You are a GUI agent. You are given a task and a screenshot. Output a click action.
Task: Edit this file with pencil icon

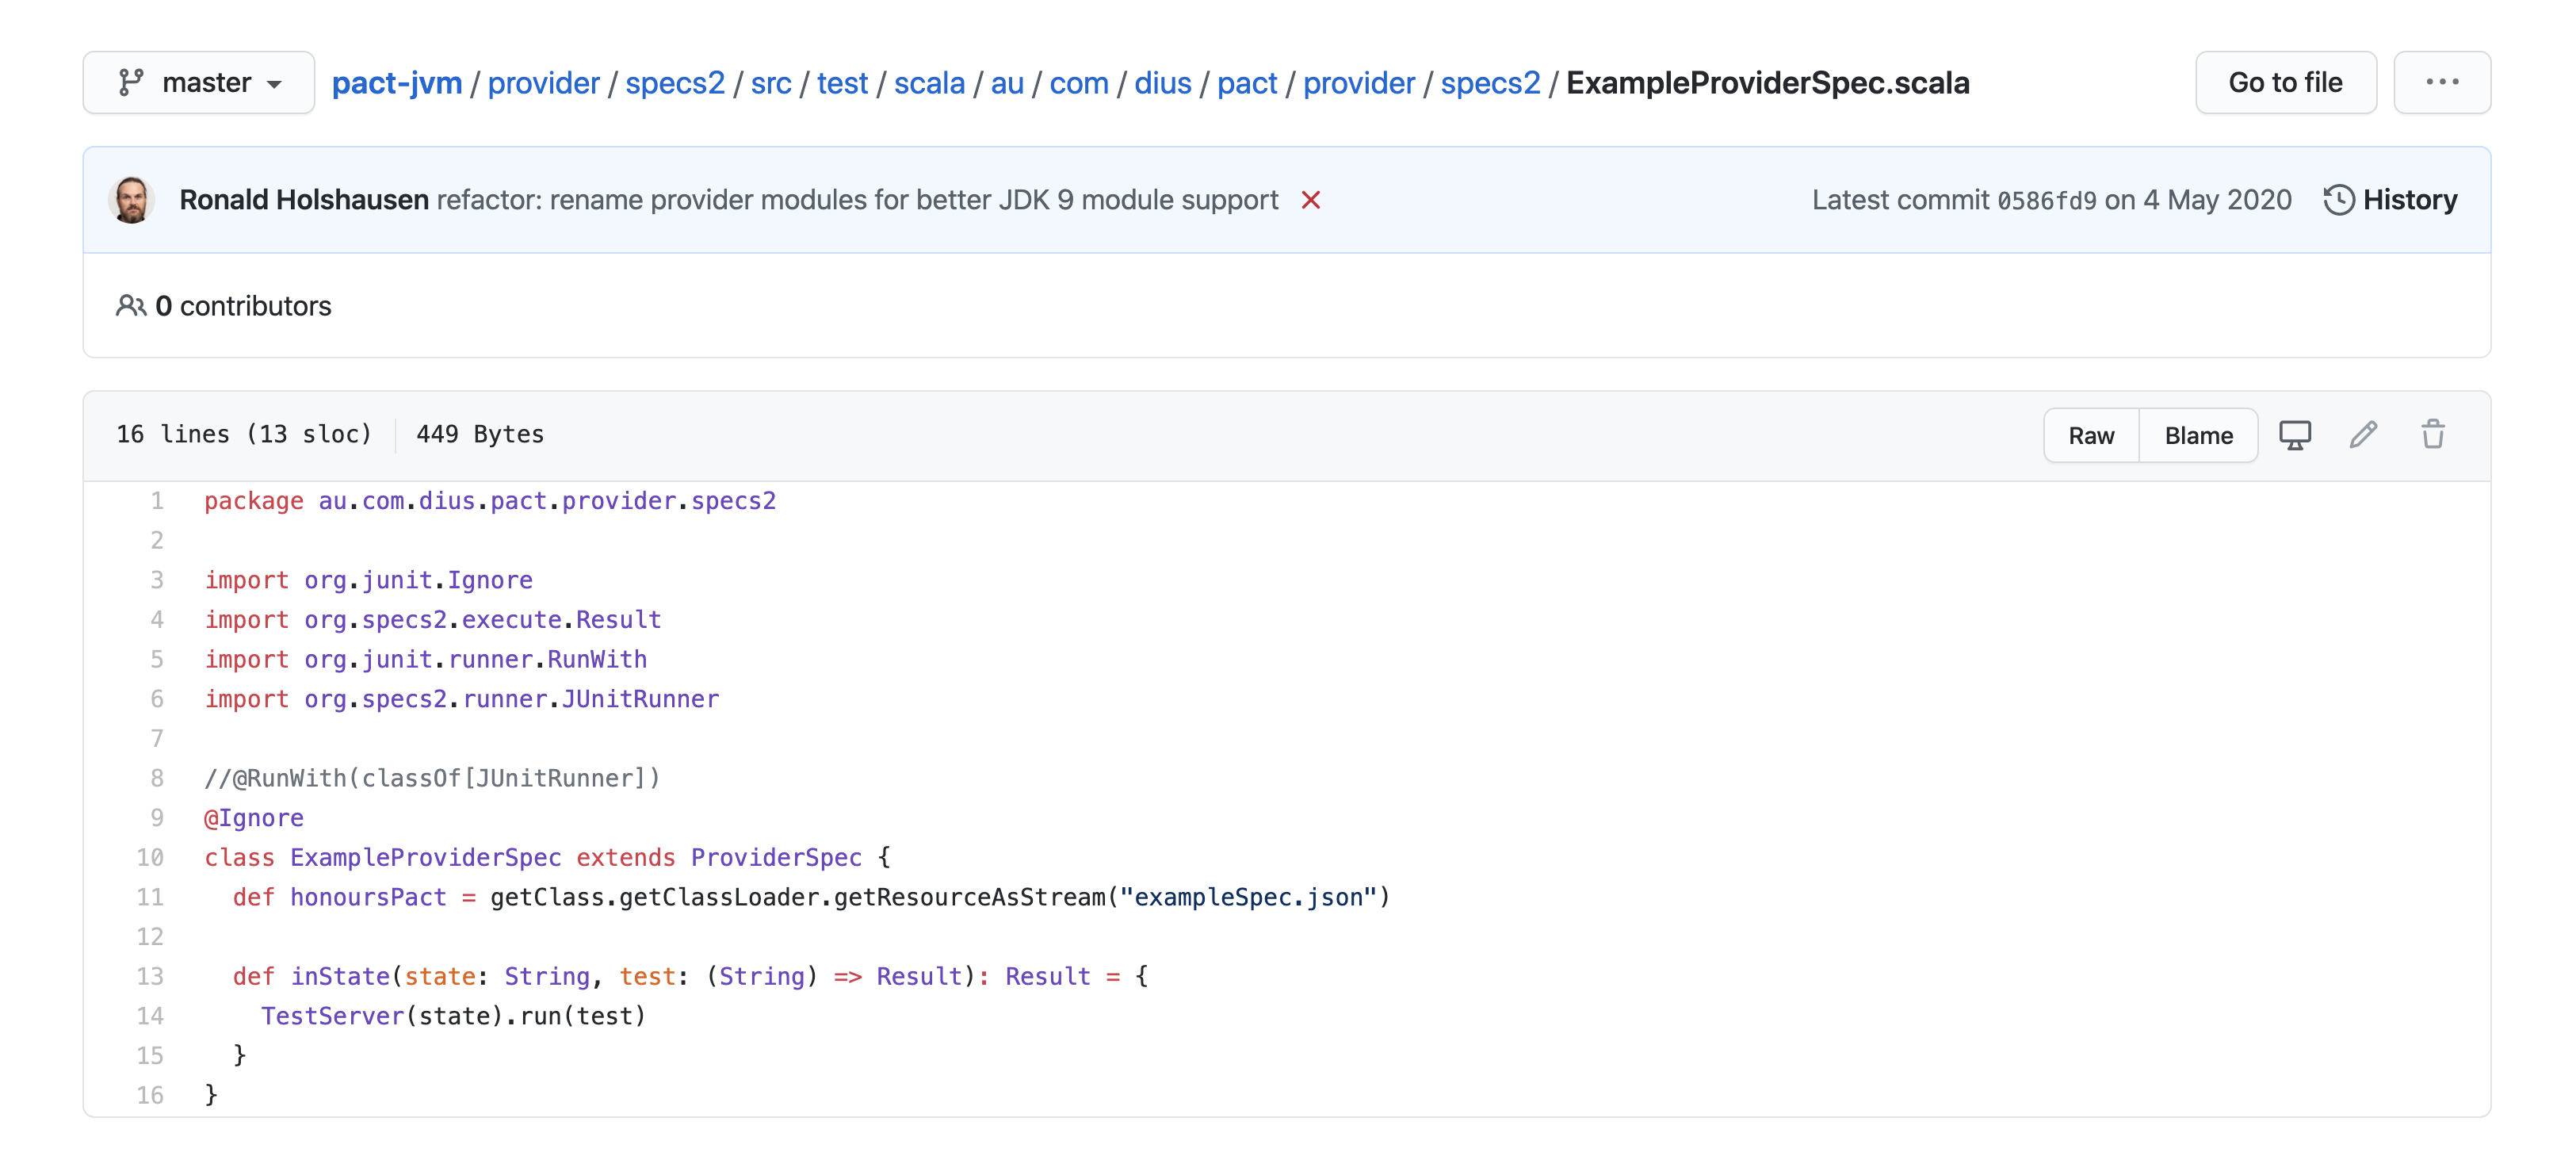[x=2363, y=435]
